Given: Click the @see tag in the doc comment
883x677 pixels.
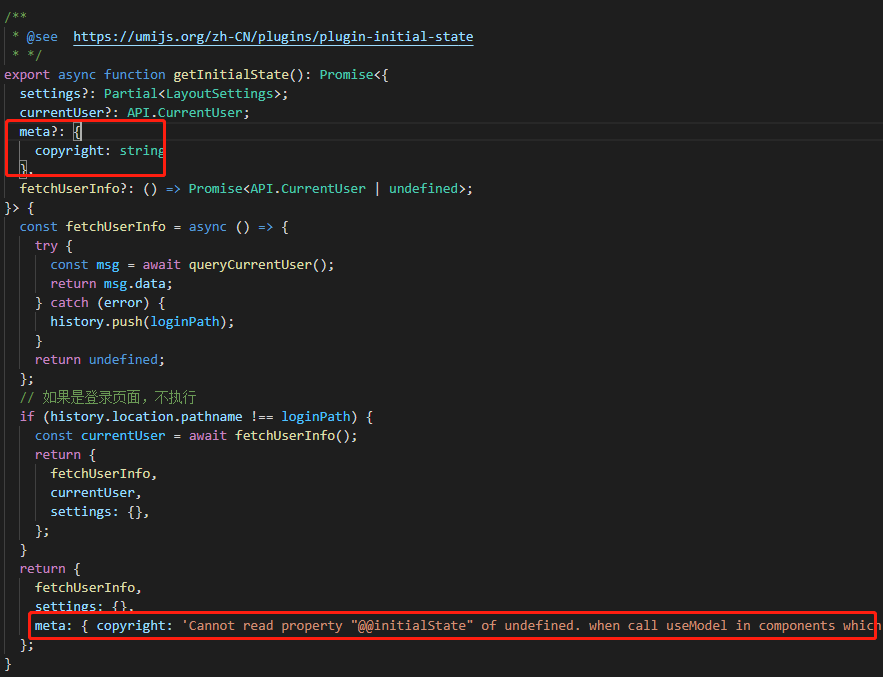Looking at the screenshot, I should pos(42,36).
